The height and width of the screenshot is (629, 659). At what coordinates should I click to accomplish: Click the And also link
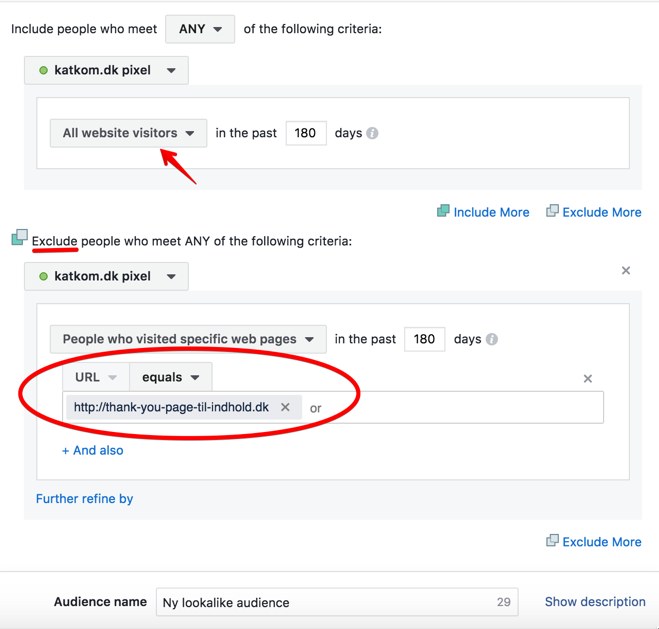[x=93, y=450]
